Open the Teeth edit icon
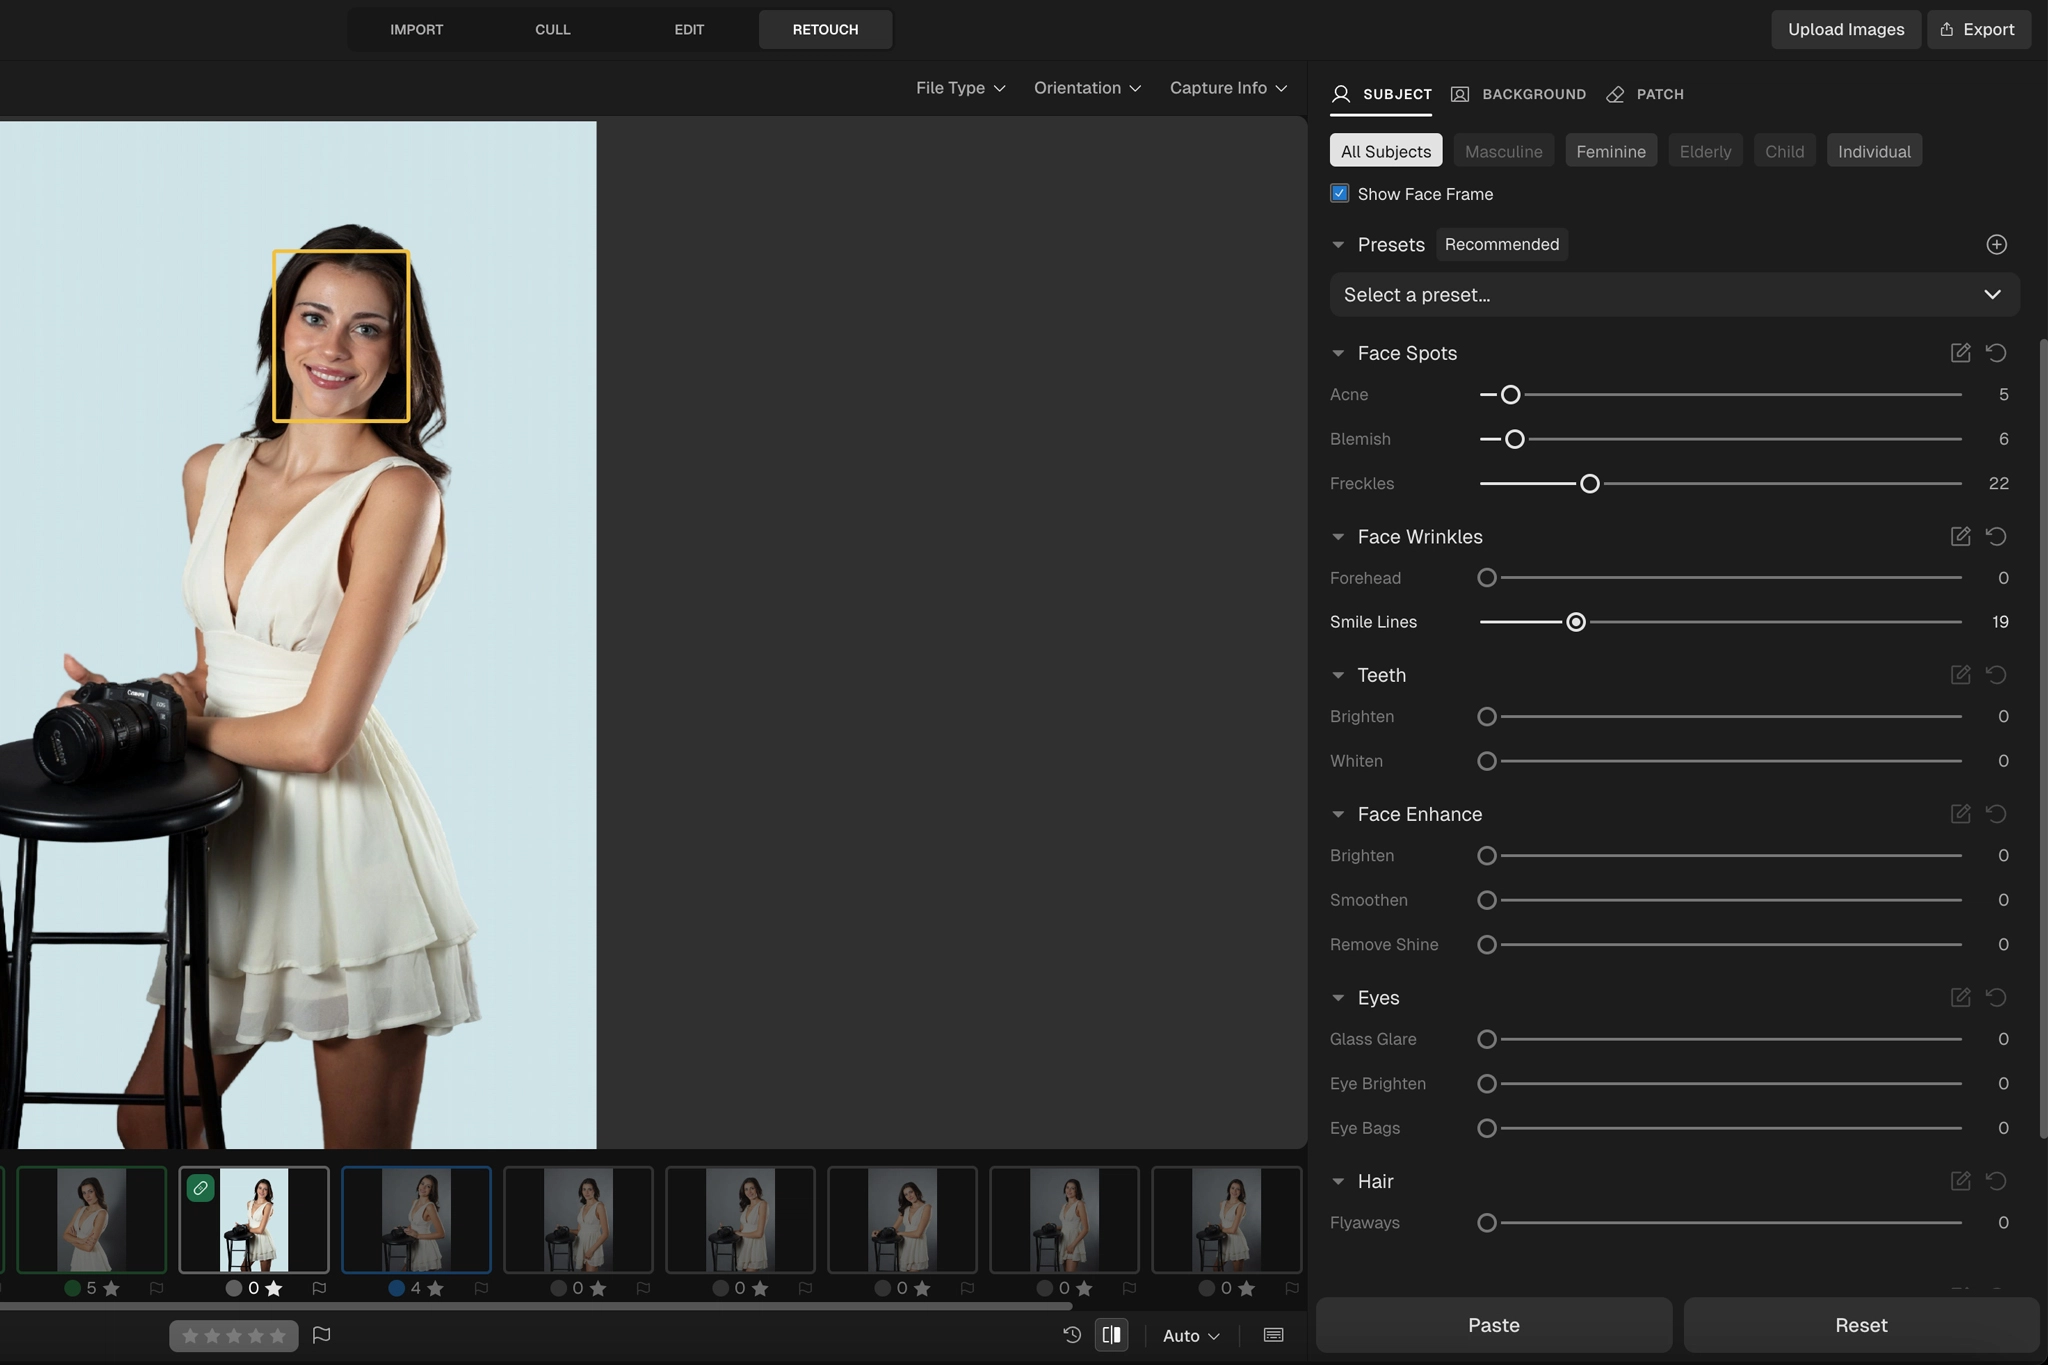Viewport: 2048px width, 1365px height. click(1960, 675)
